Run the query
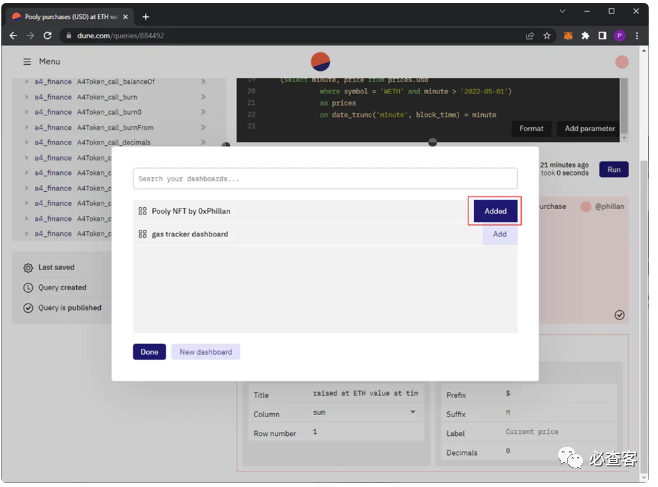Image resolution: width=658 pixels, height=487 pixels. pos(614,169)
